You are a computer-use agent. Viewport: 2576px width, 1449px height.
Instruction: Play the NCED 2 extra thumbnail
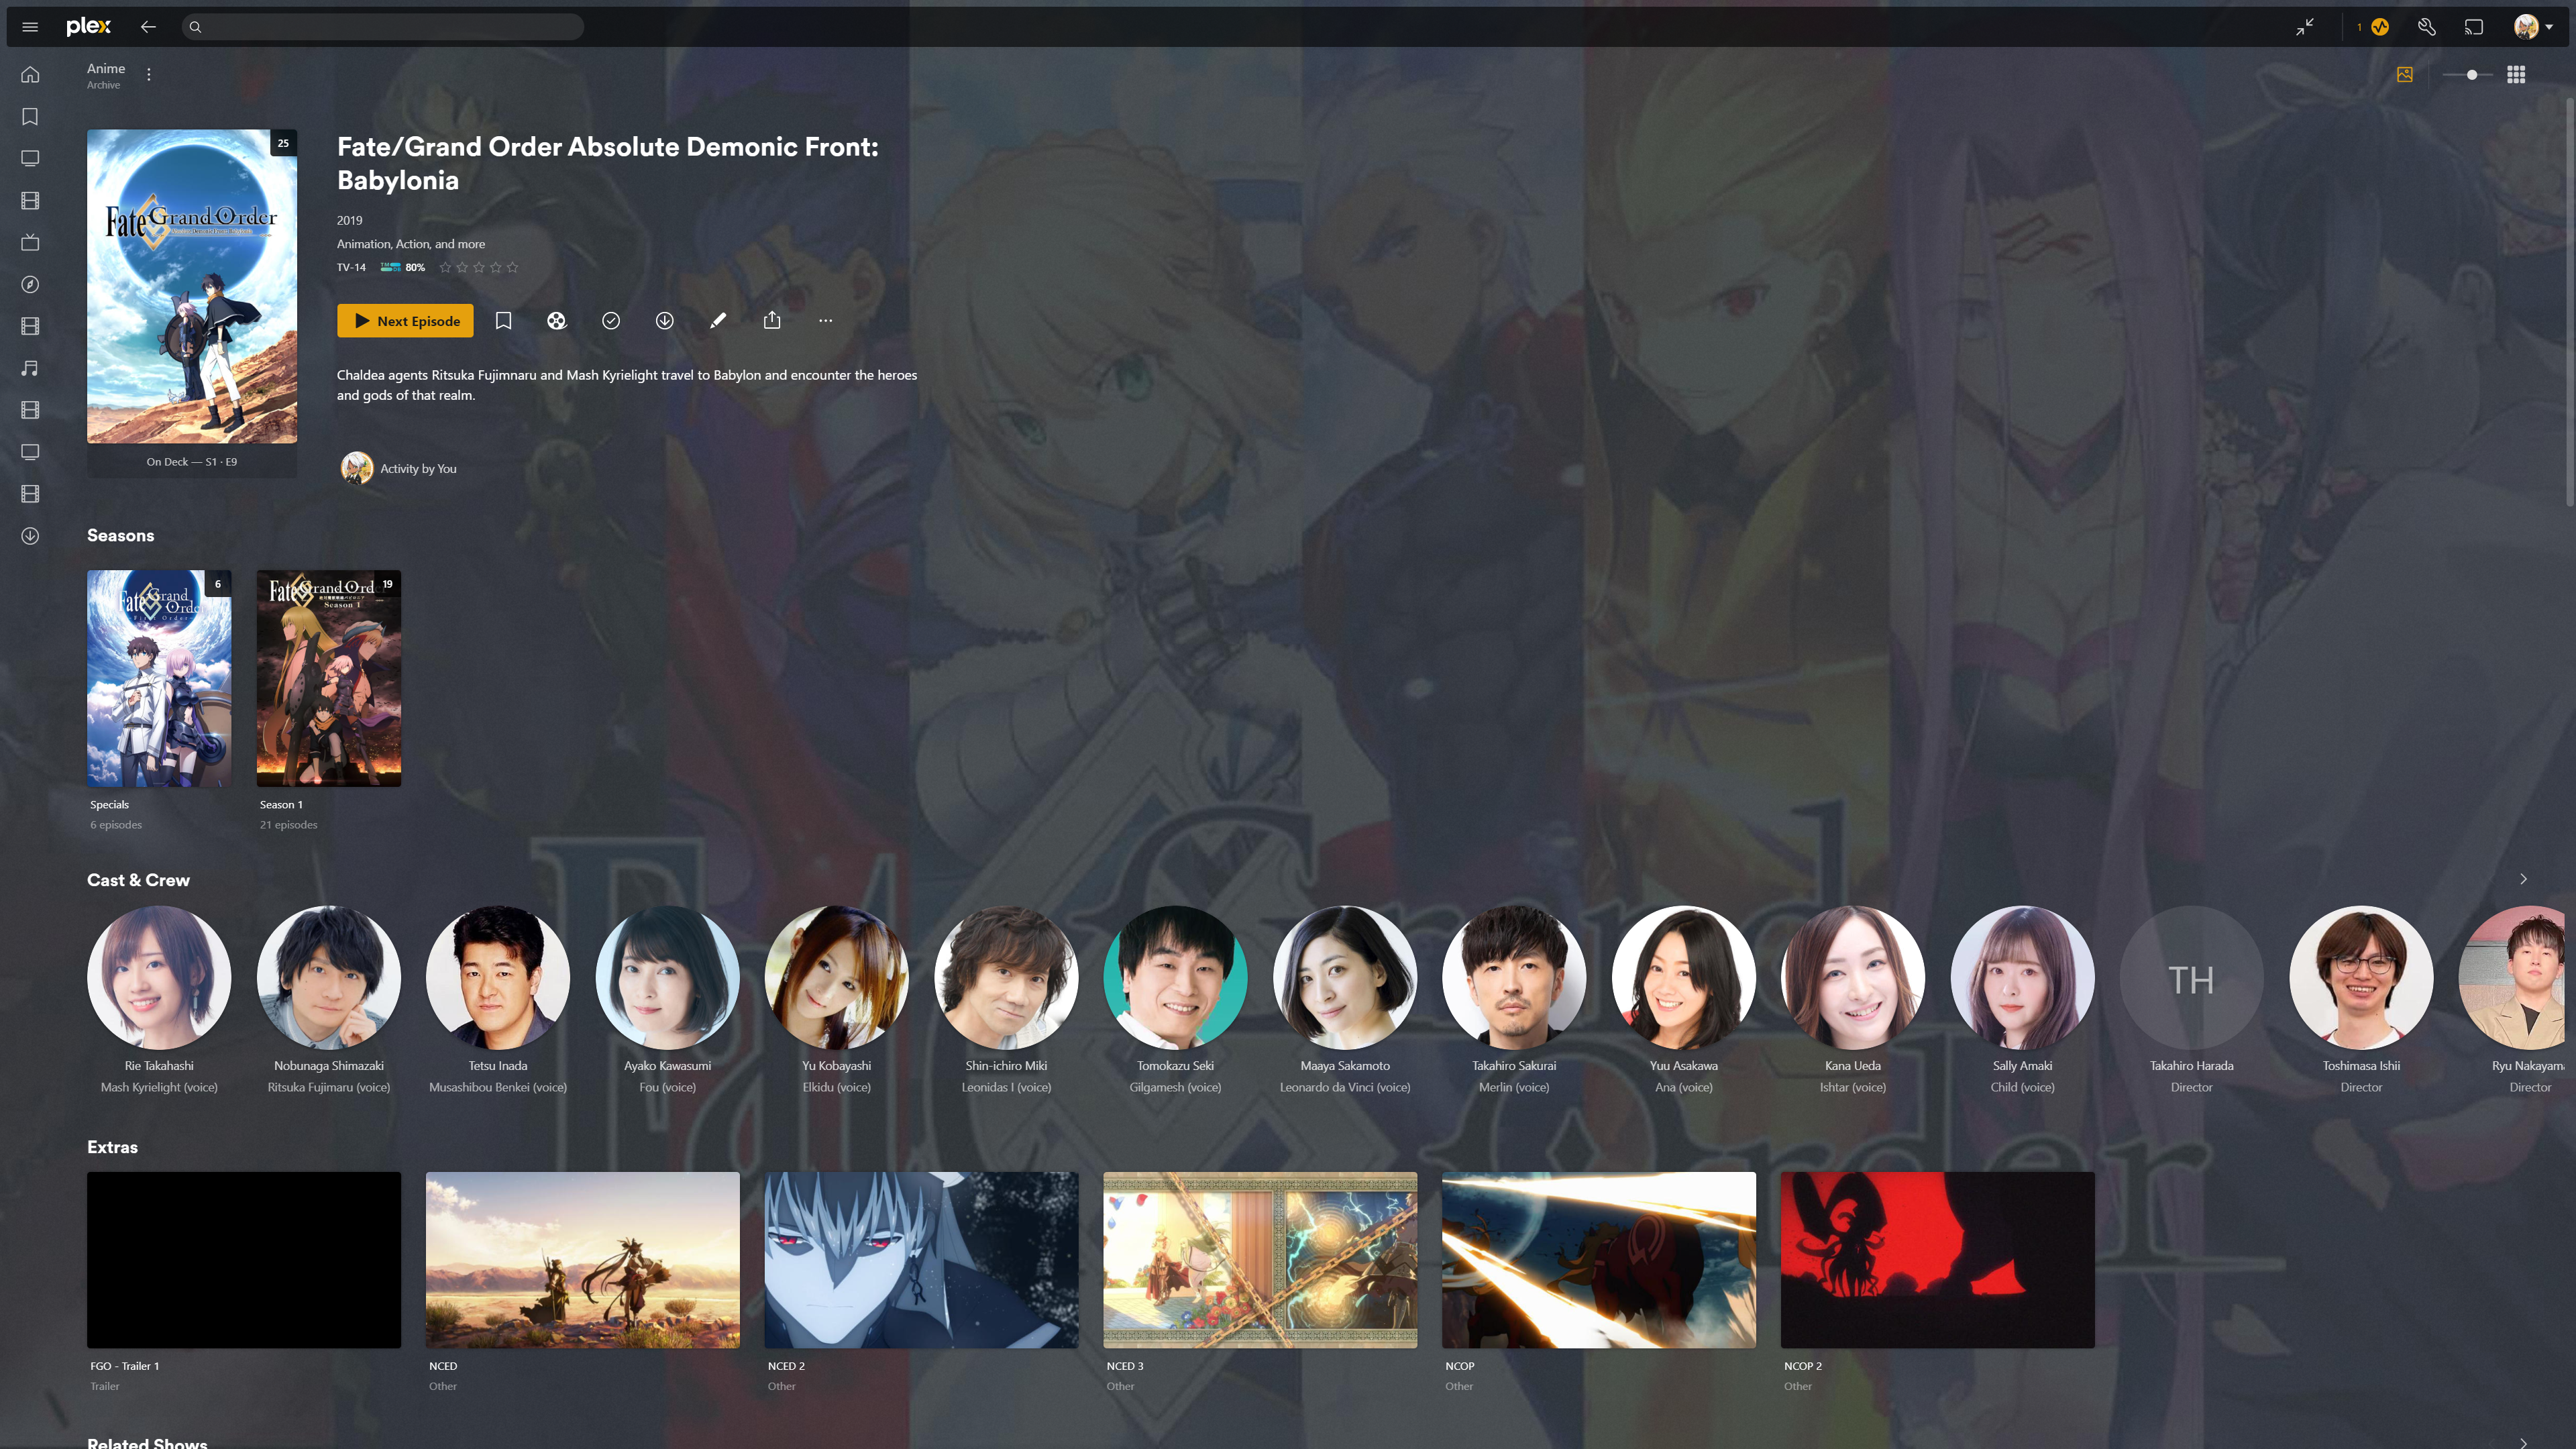coord(922,1260)
